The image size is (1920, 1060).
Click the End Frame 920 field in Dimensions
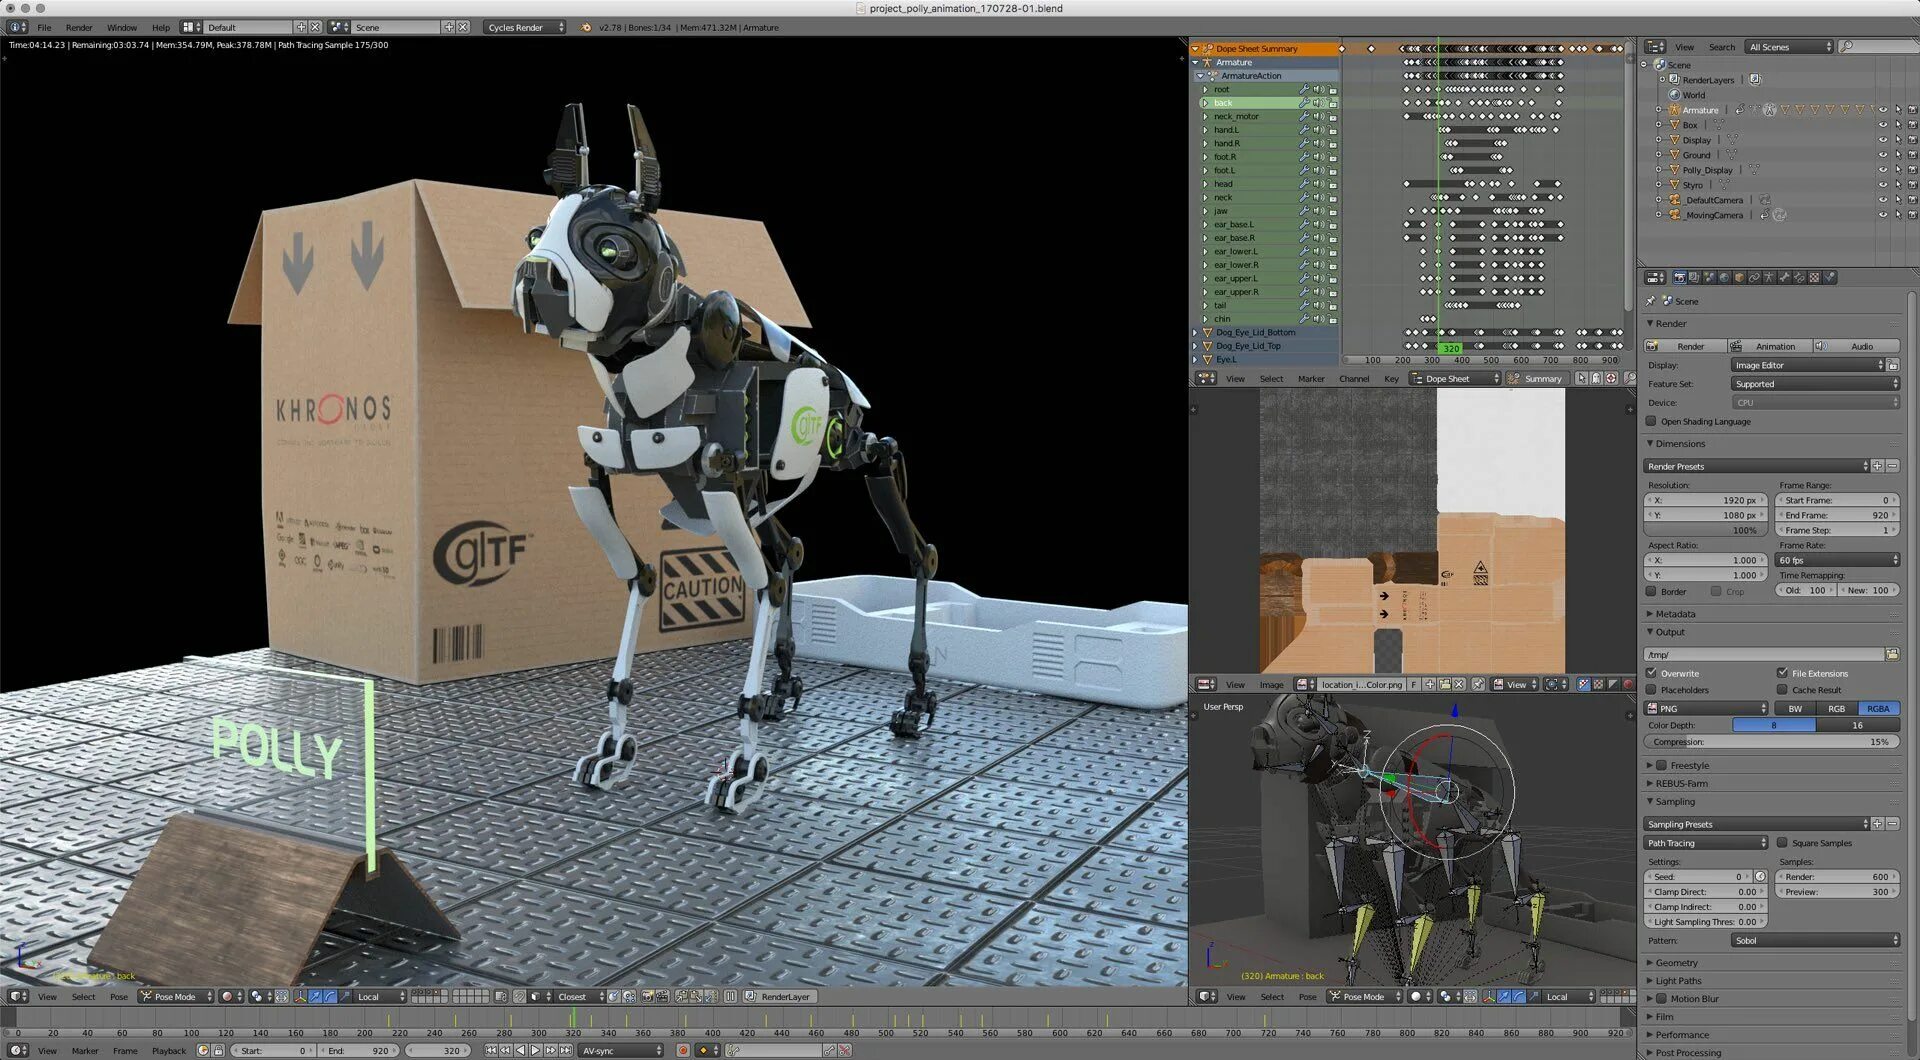coord(1837,515)
